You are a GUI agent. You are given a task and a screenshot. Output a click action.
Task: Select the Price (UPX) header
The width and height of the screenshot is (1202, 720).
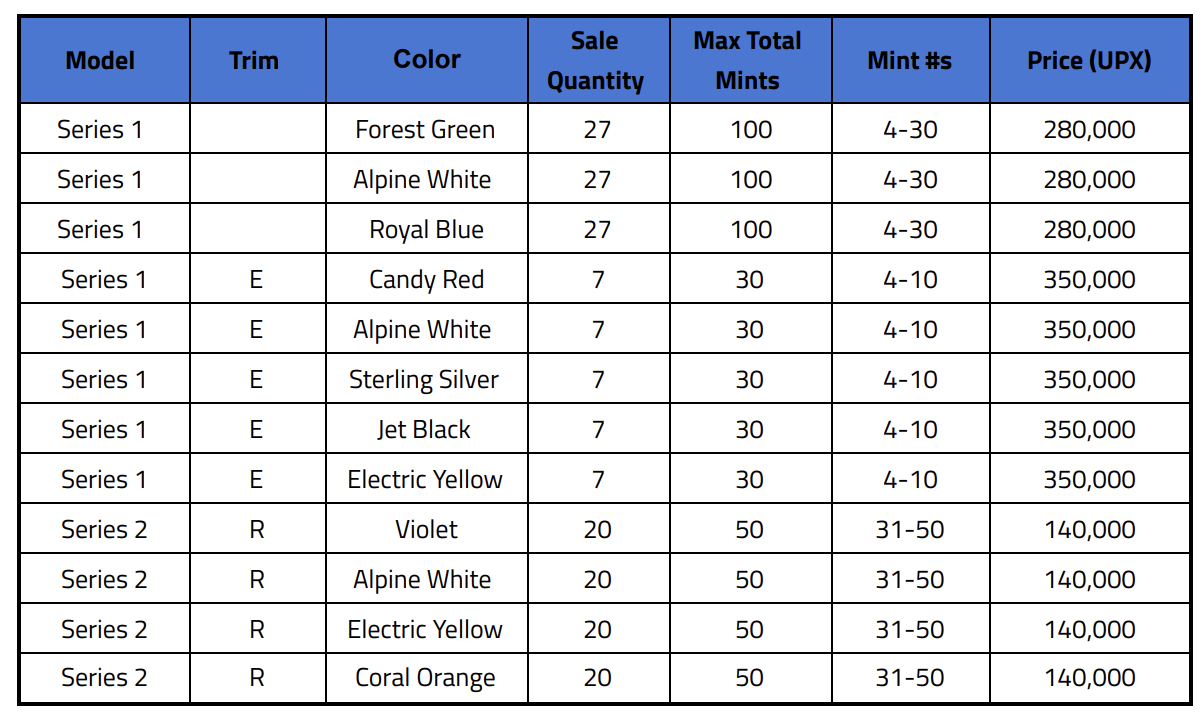tap(1089, 60)
